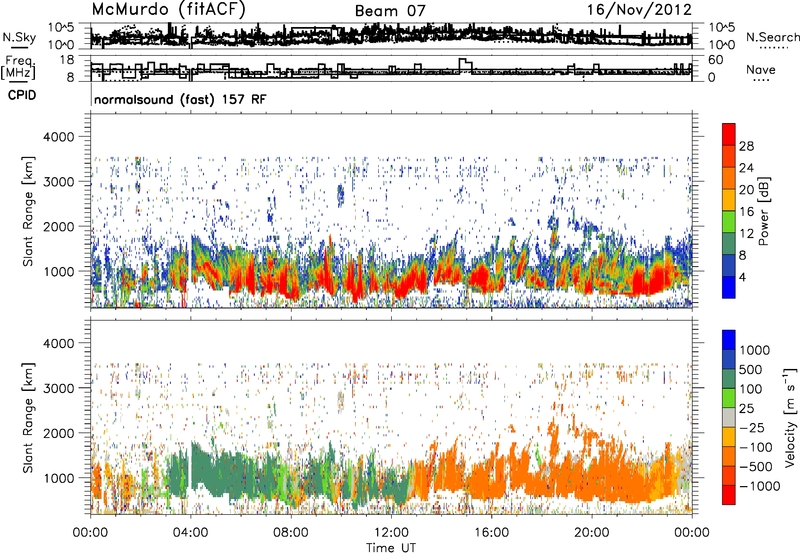Pick the dark green 100–500 Velocity segment
This screenshot has width=800, height=554.
pos(729,379)
